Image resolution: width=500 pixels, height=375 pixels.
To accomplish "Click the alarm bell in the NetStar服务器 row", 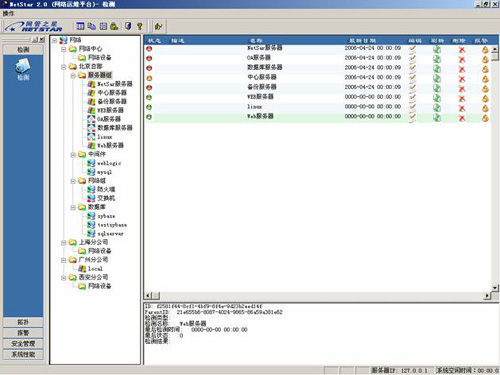I will click(x=485, y=50).
